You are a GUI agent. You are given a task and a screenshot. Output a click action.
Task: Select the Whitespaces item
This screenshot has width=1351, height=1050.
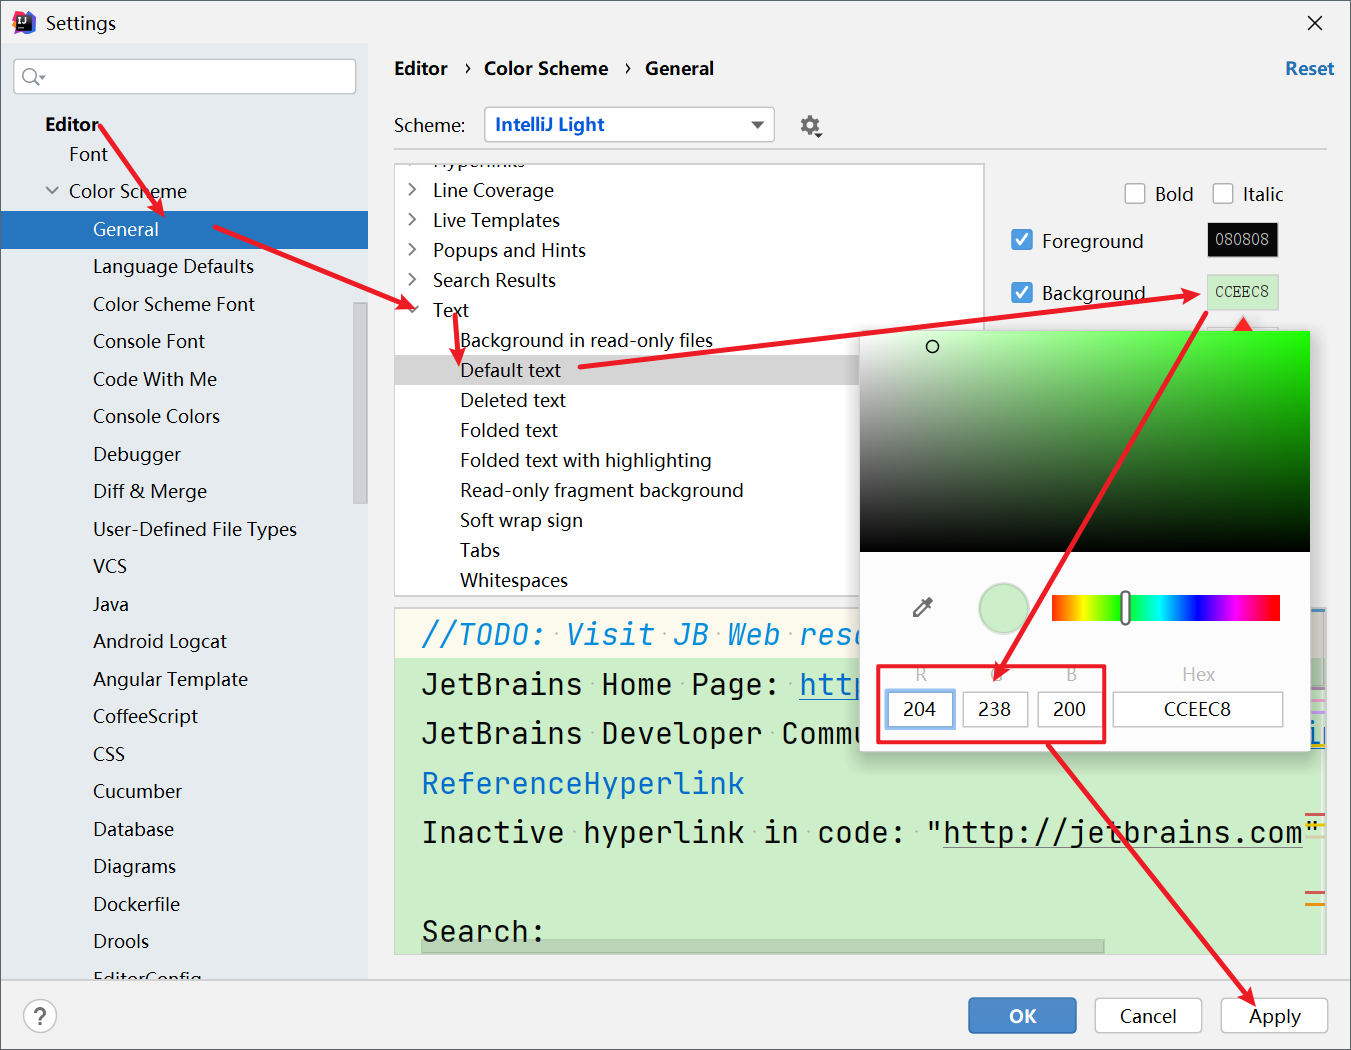point(514,580)
